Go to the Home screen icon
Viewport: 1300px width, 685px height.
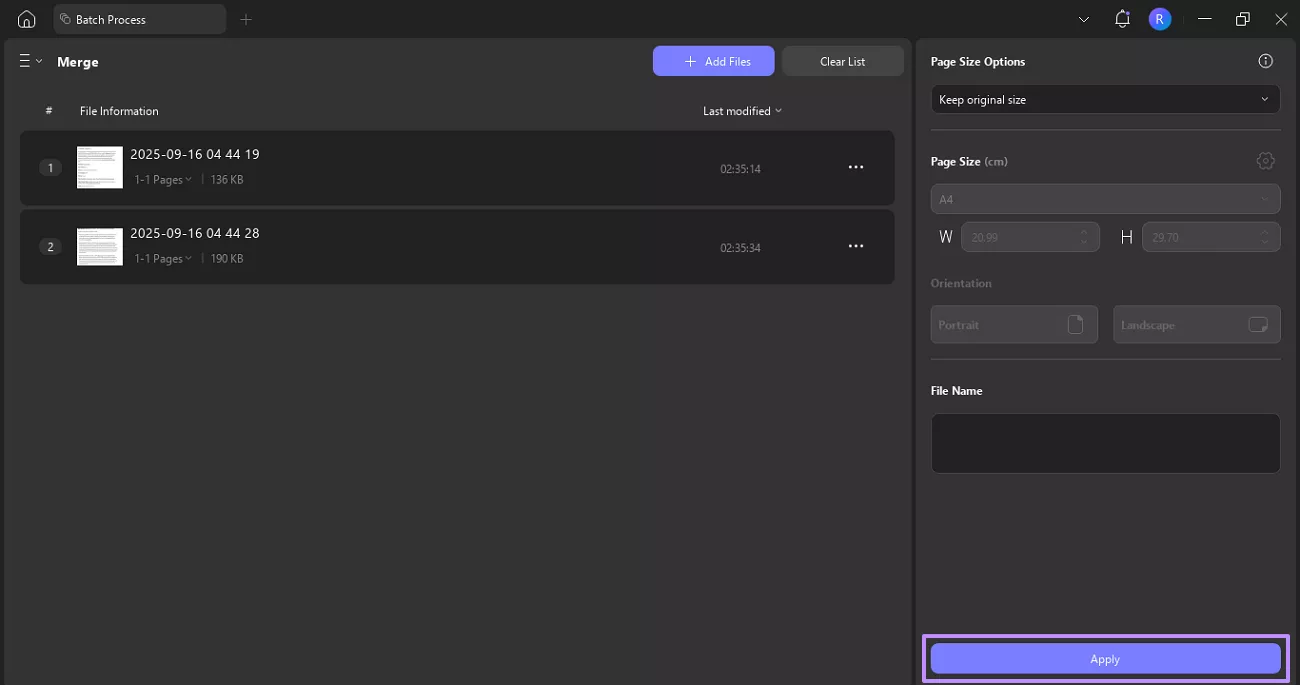tap(27, 19)
